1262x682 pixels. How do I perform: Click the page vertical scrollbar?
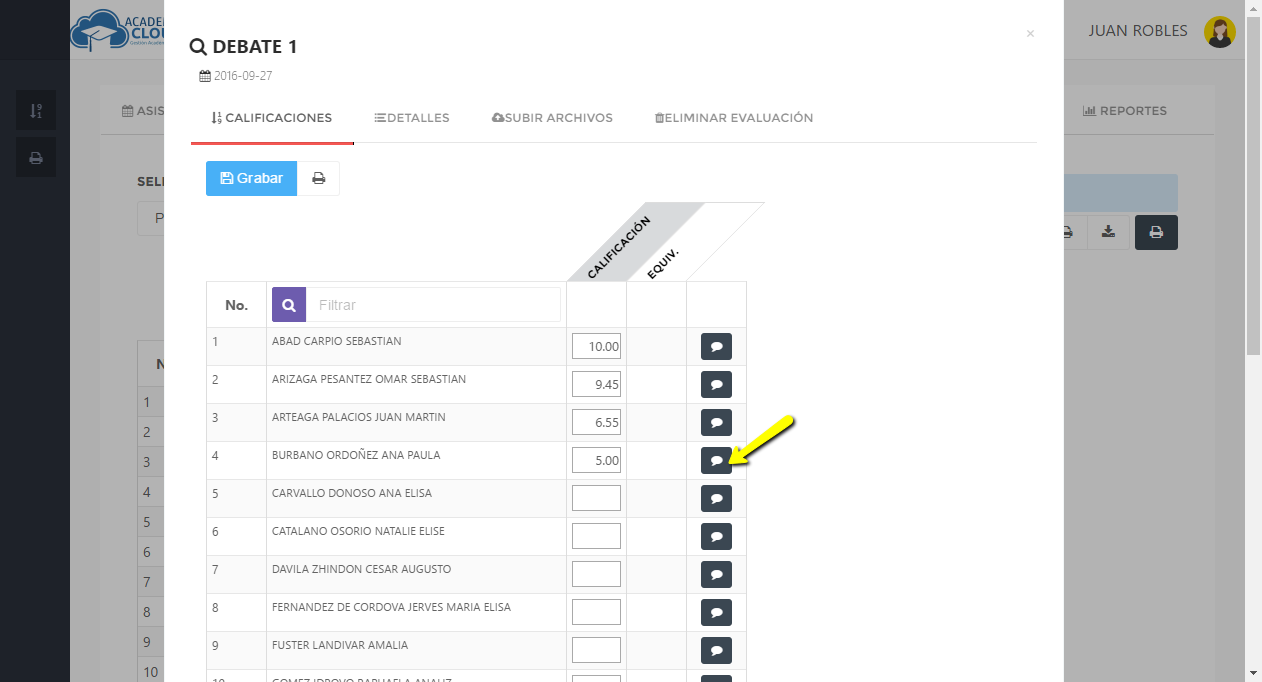point(1253,185)
